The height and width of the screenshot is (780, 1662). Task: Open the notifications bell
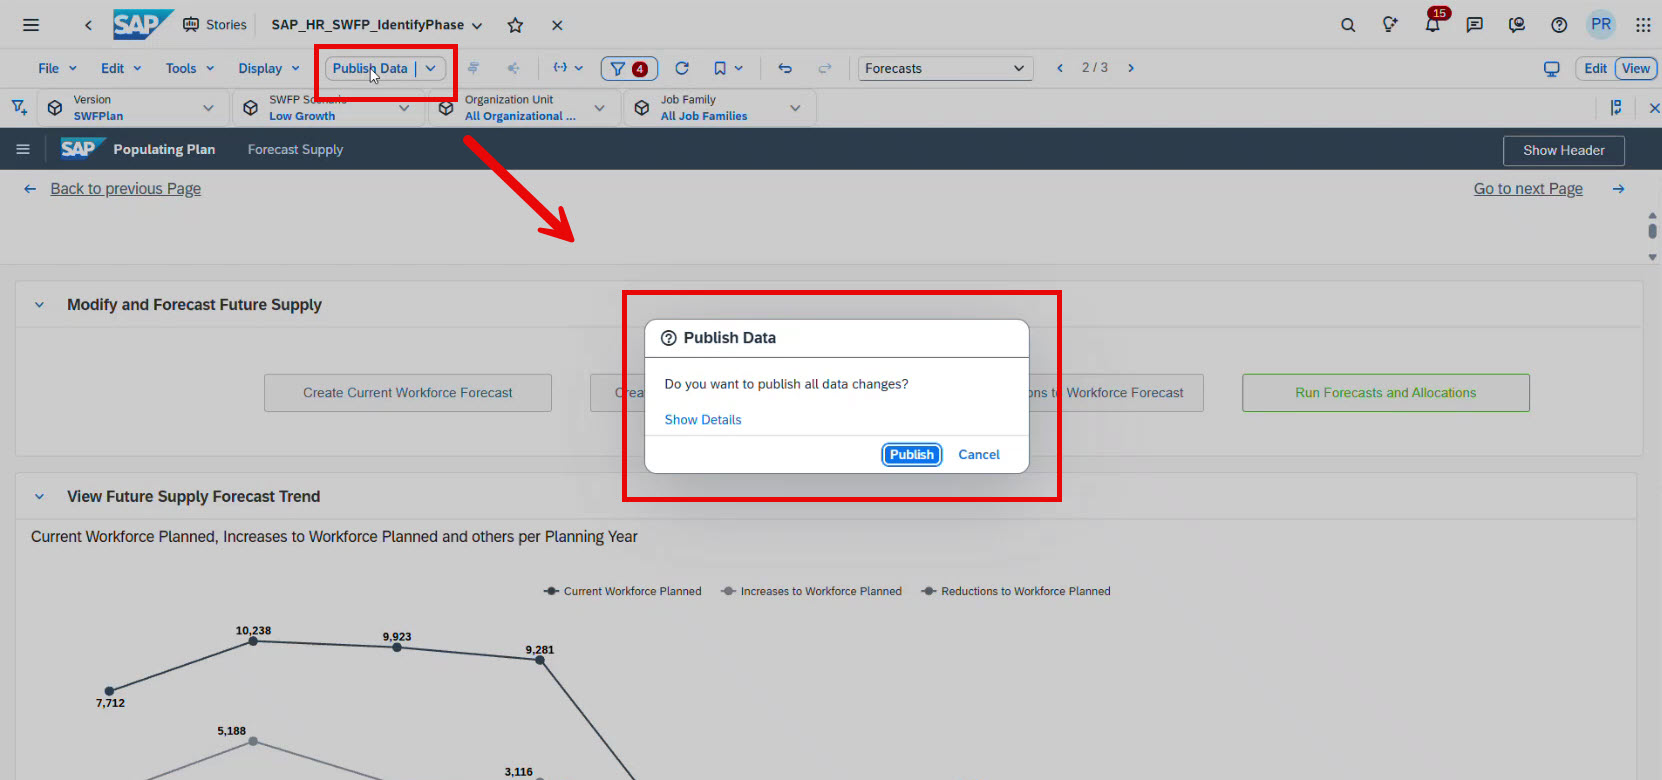coord(1432,25)
